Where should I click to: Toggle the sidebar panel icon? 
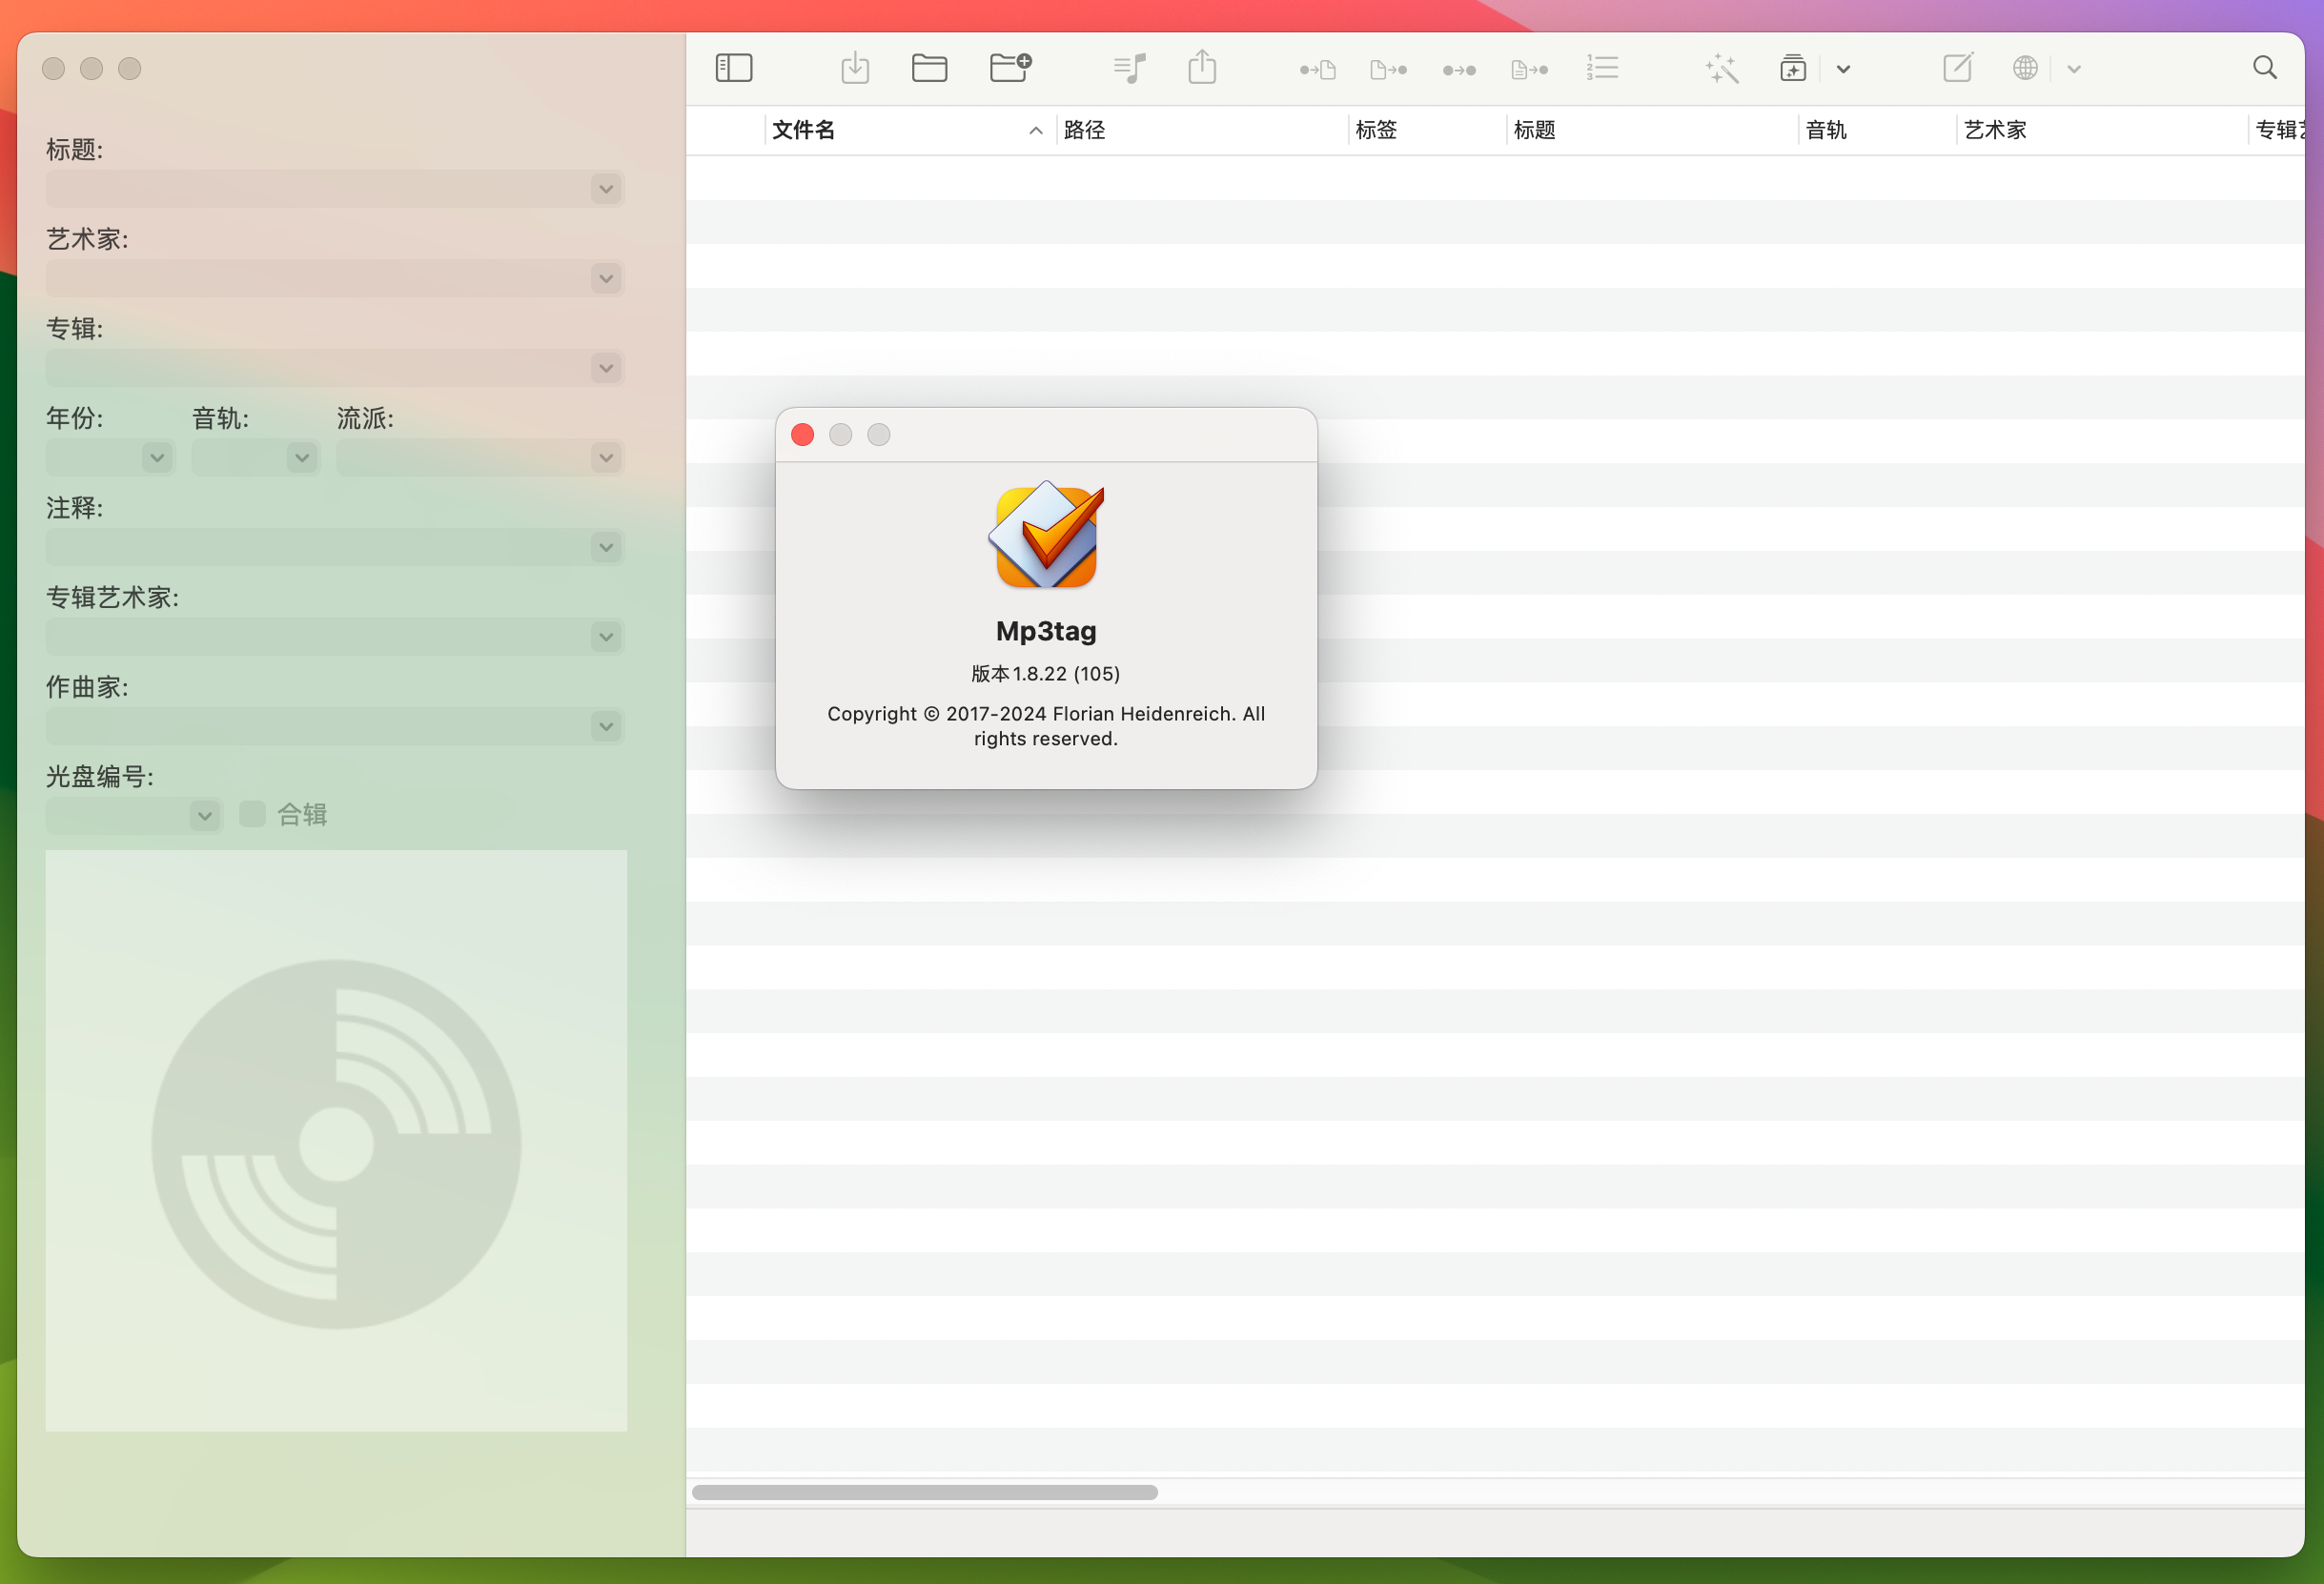coord(733,68)
